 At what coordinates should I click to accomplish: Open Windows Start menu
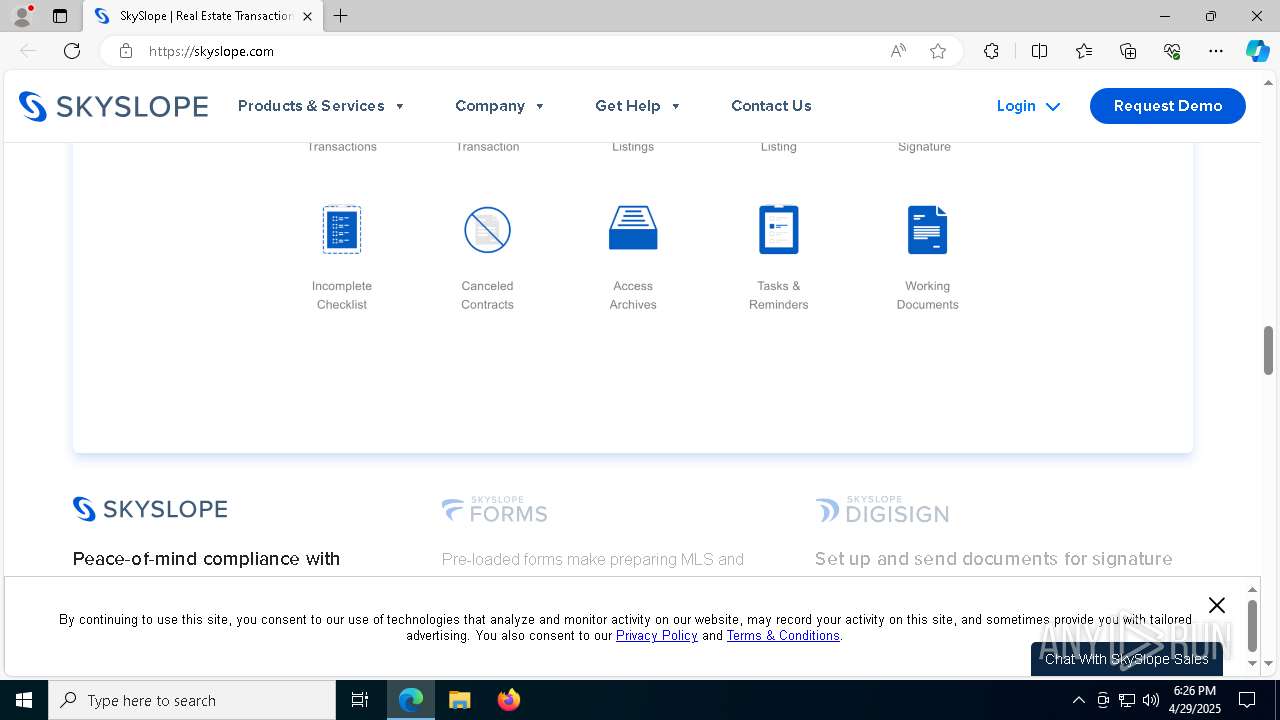24,700
